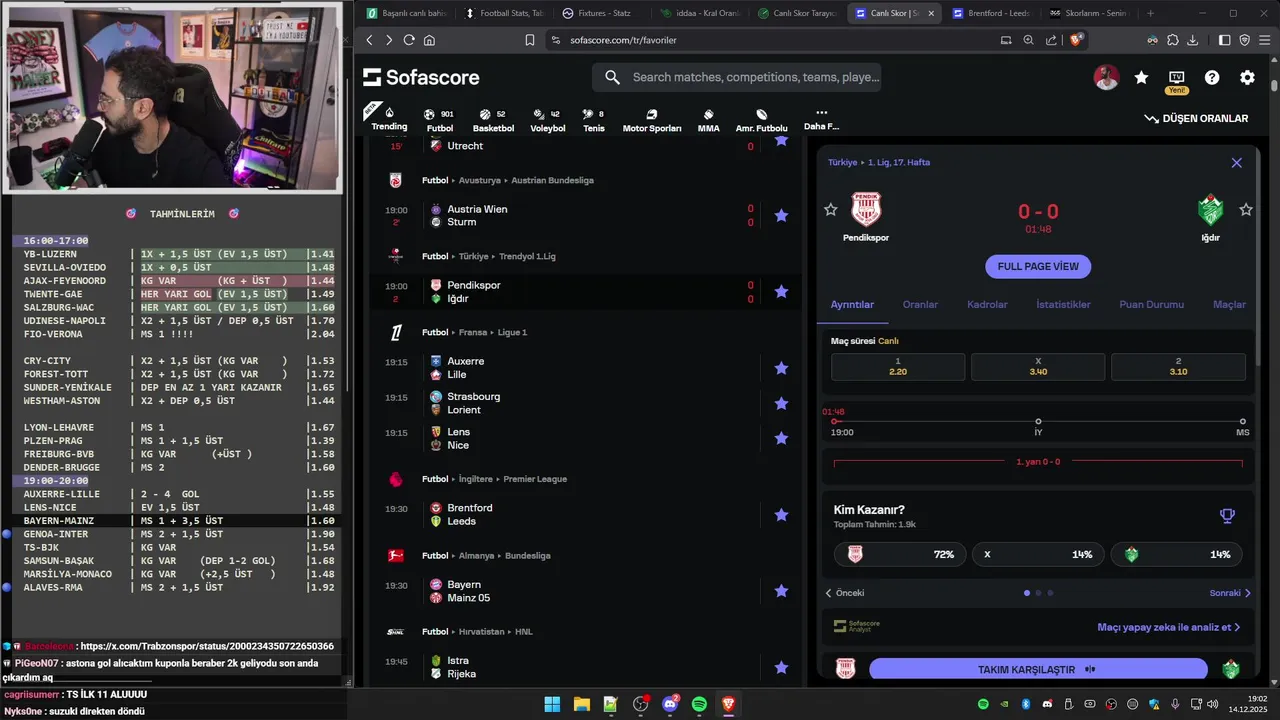1280x720 pixels.
Task: Go to Önceki poll card
Action: click(845, 593)
